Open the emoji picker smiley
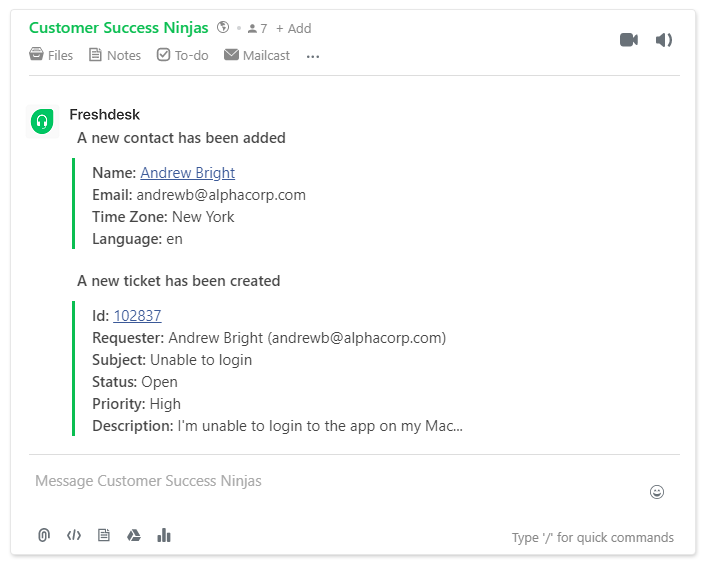 click(x=656, y=492)
